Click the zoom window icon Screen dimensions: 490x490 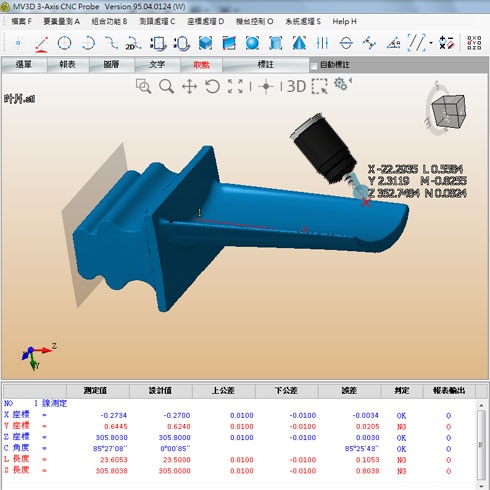point(144,86)
